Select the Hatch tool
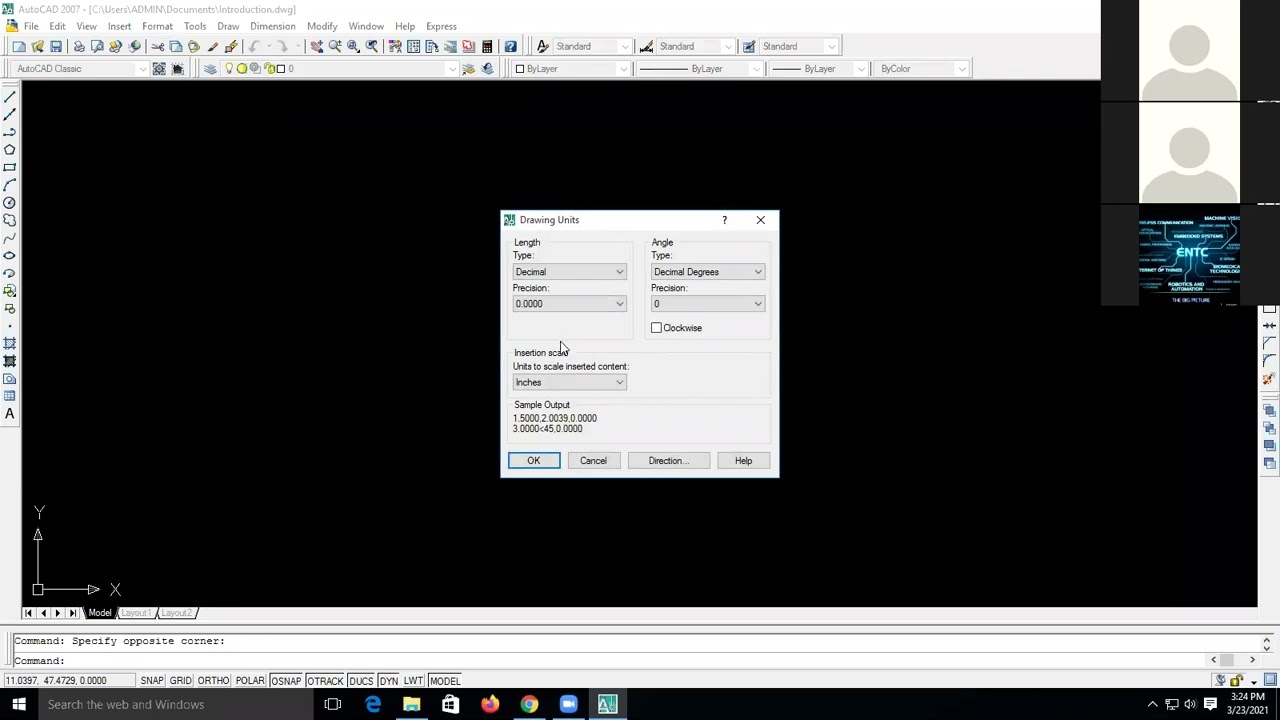The height and width of the screenshot is (720, 1280). pyautogui.click(x=10, y=343)
